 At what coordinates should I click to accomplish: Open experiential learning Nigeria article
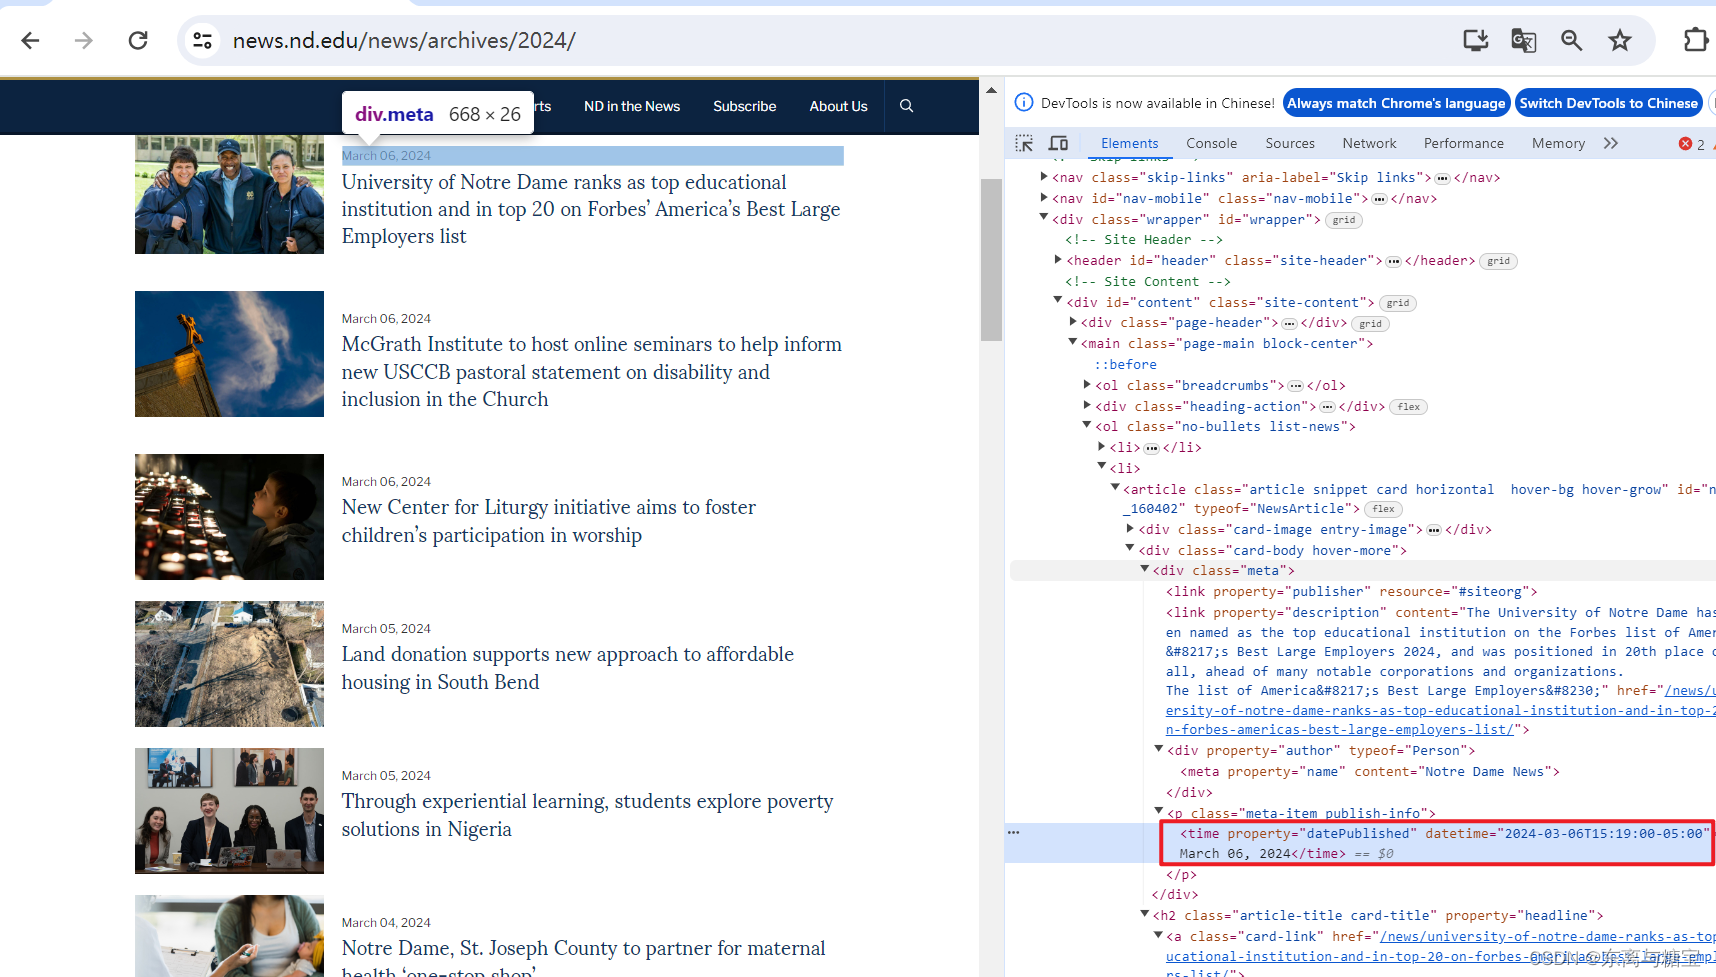click(x=587, y=815)
